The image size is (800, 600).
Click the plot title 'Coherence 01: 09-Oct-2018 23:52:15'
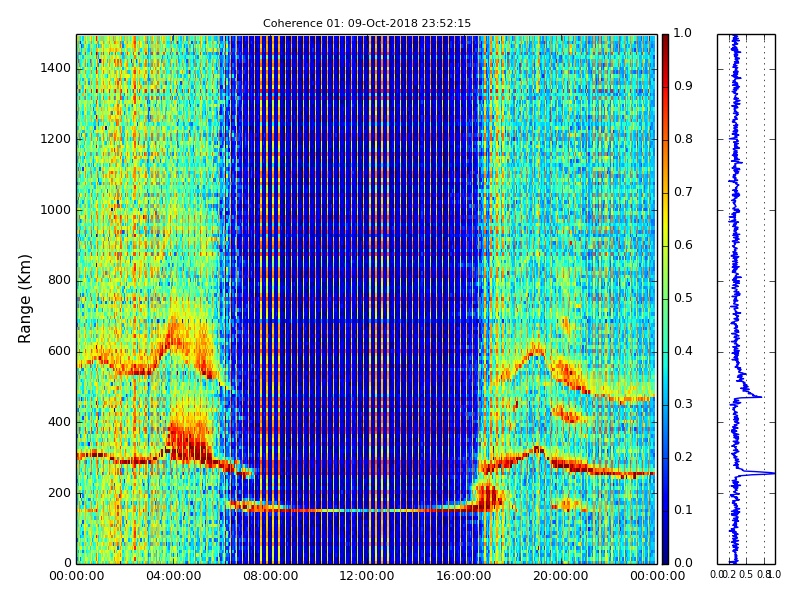(x=367, y=23)
